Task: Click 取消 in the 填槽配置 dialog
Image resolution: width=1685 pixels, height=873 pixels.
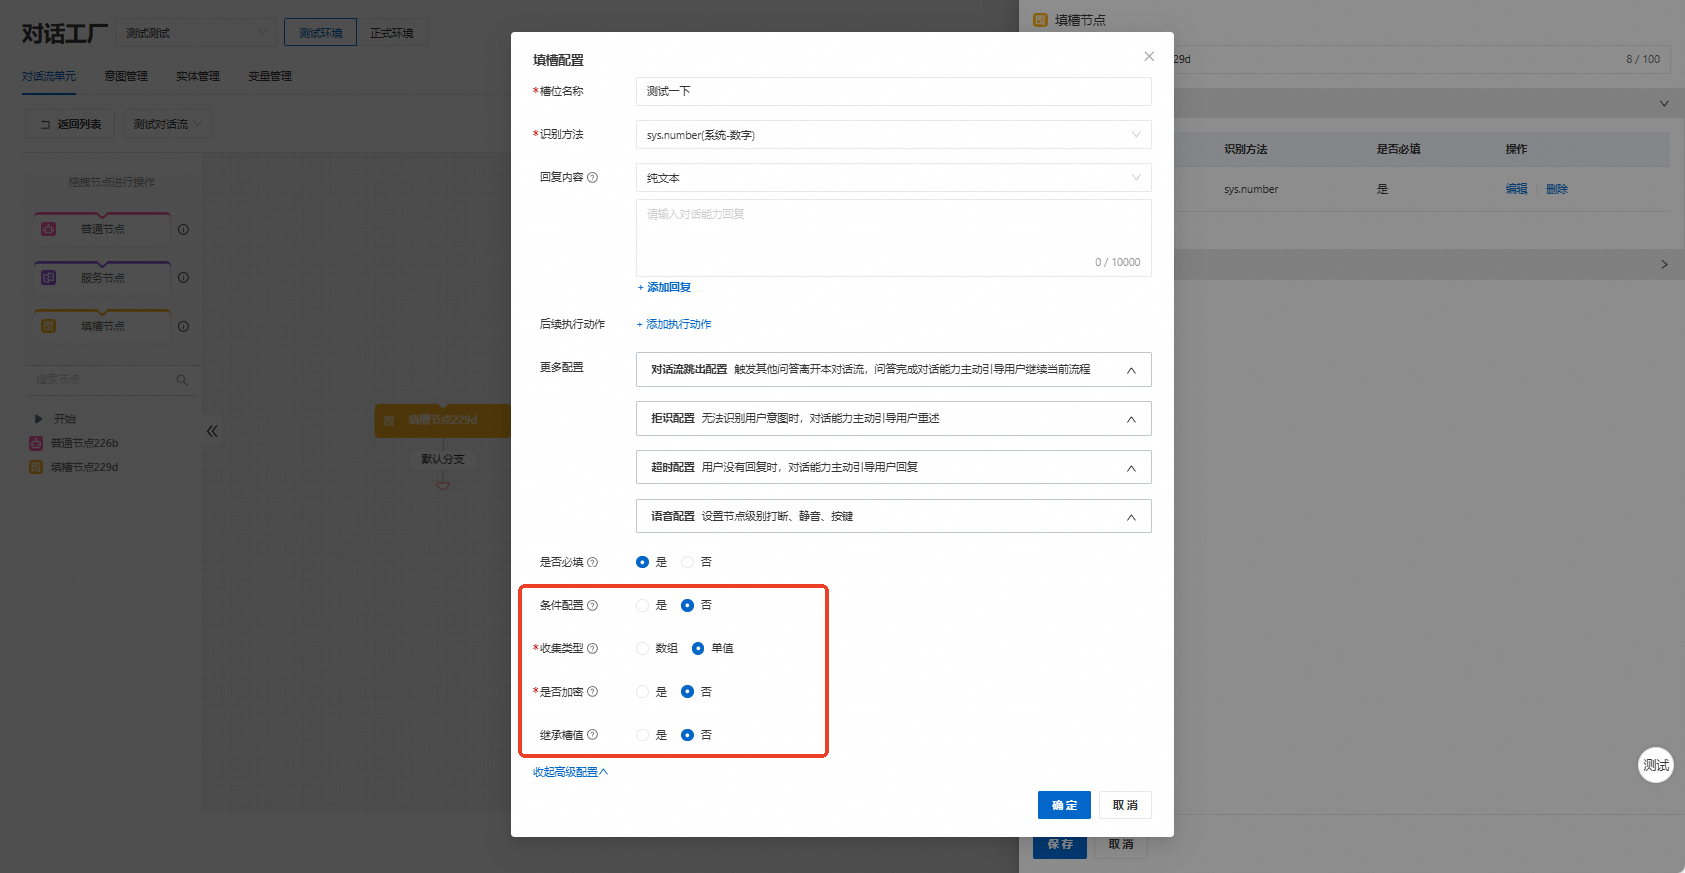Action: 1125,805
